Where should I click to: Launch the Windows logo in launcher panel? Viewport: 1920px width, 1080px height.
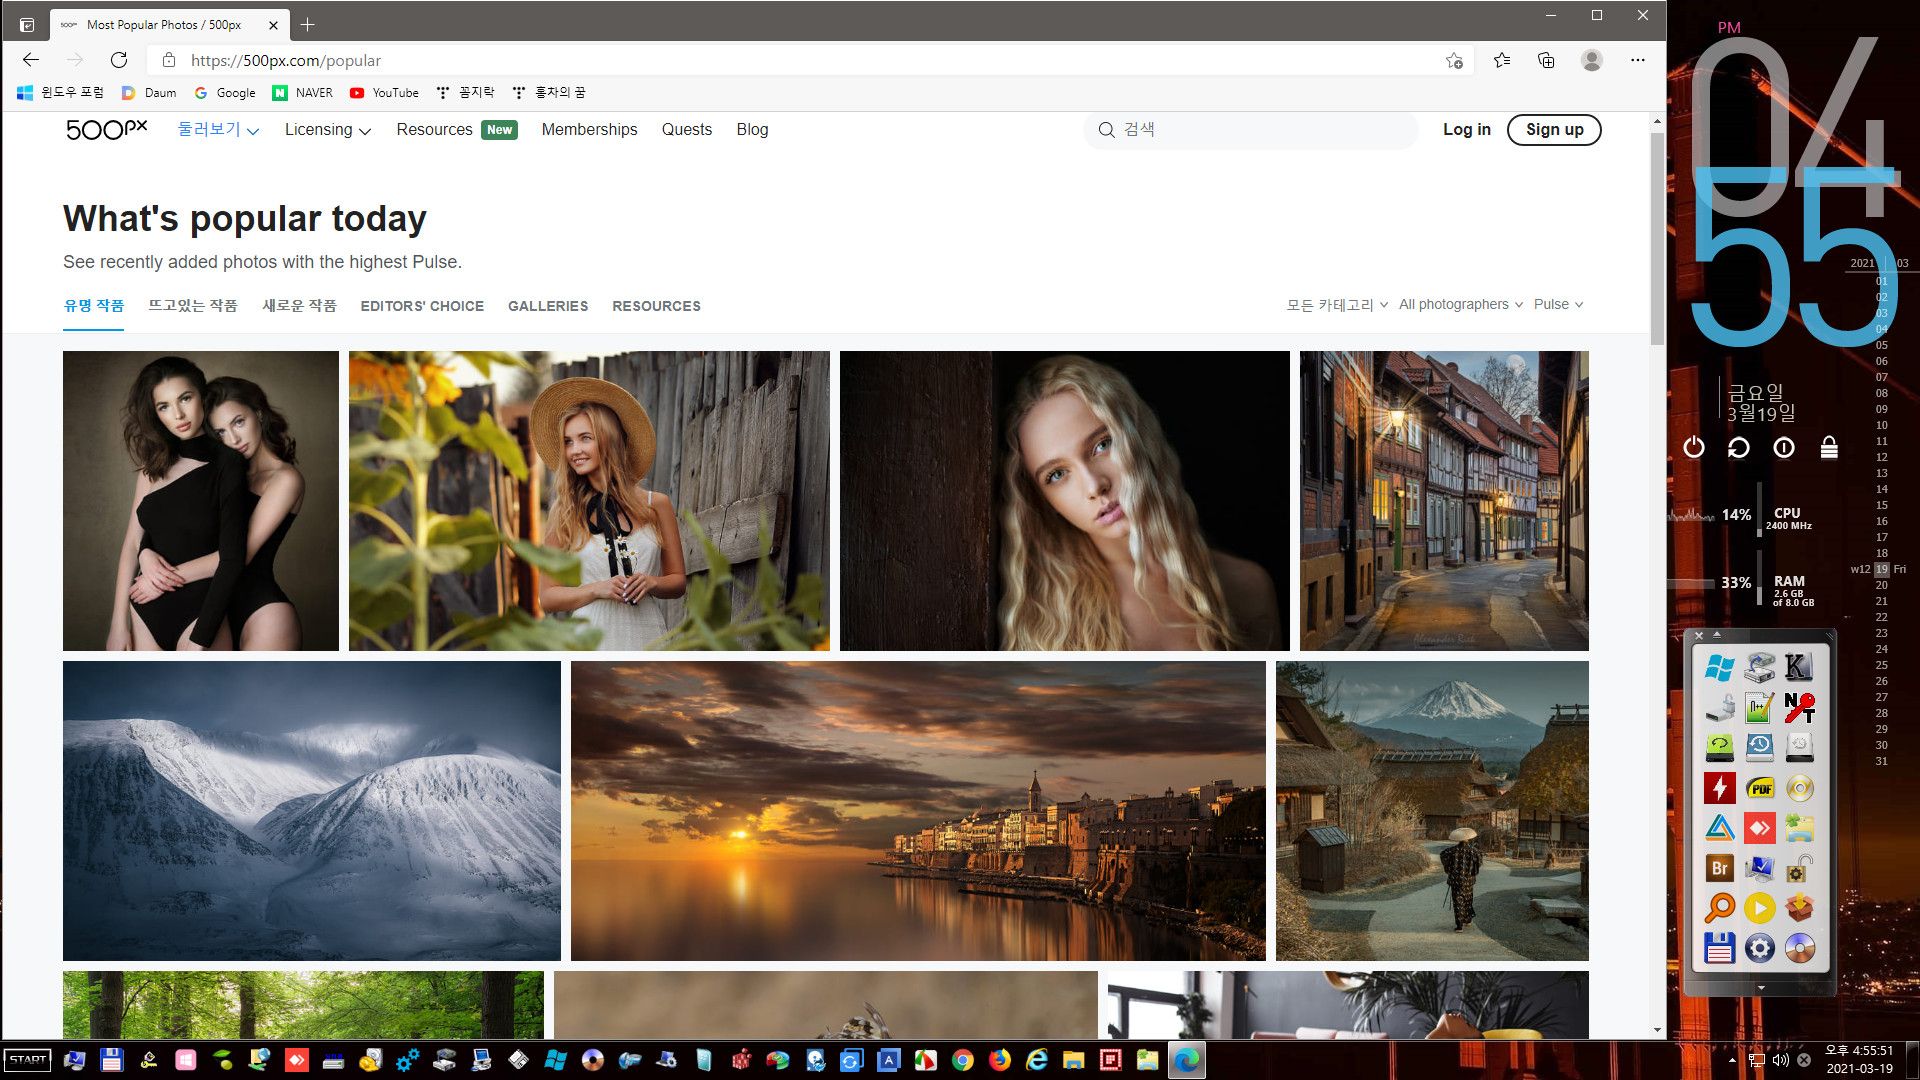(x=1719, y=667)
